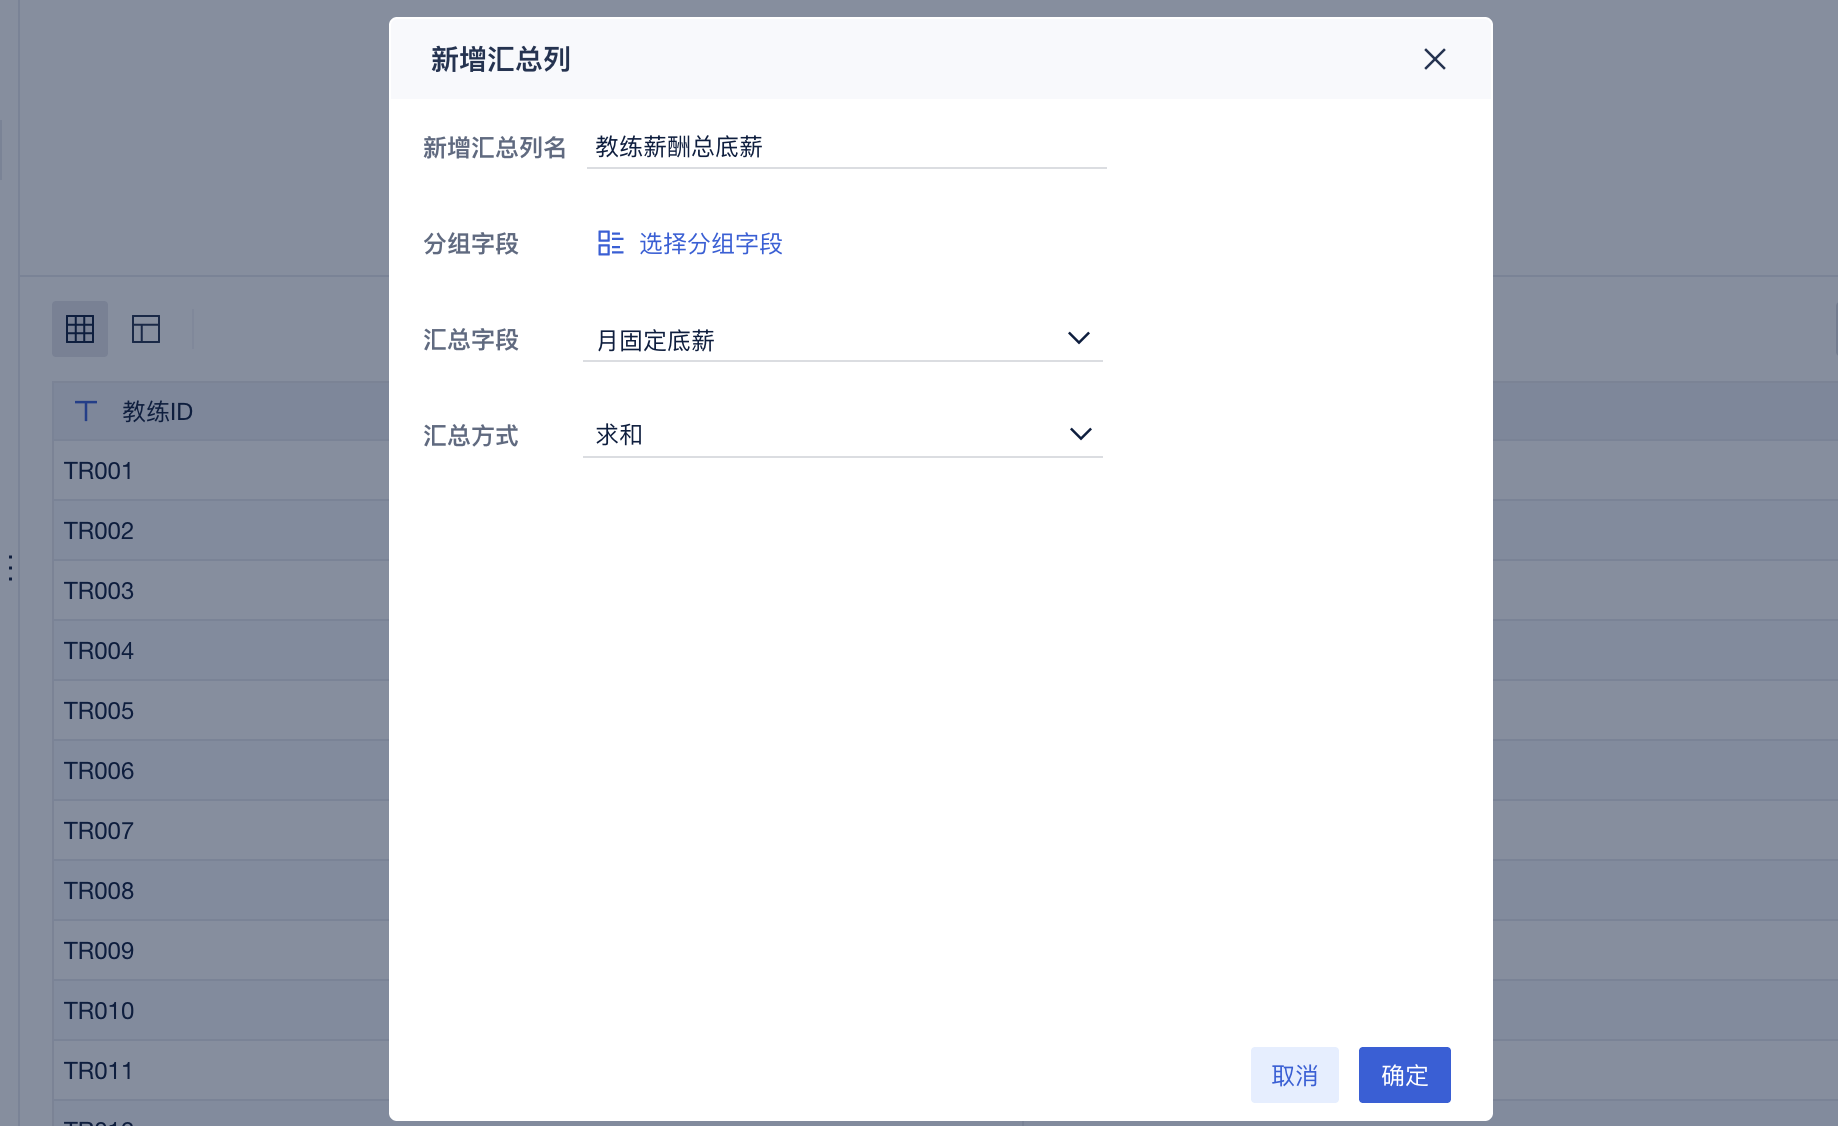The image size is (1838, 1126).
Task: Select the TR005 cell
Action: tap(221, 711)
